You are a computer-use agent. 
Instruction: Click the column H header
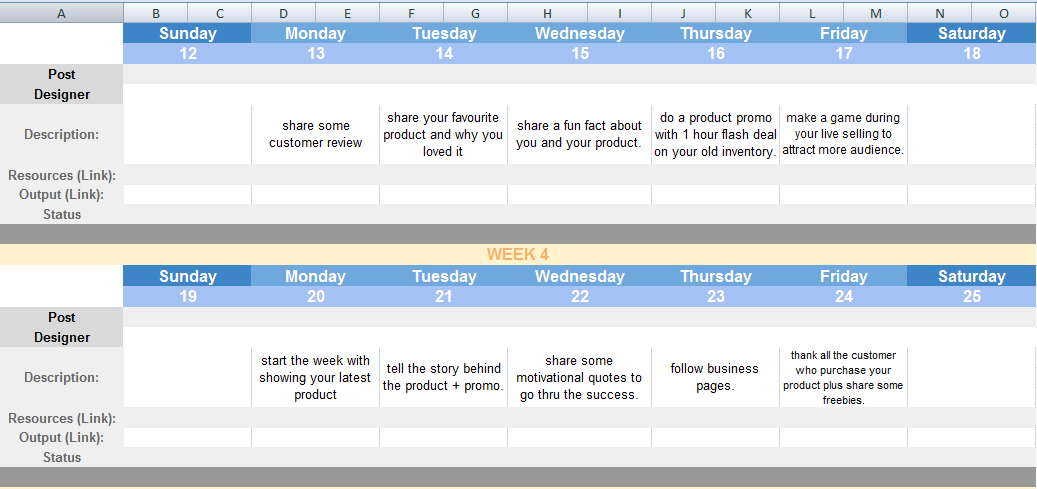547,12
